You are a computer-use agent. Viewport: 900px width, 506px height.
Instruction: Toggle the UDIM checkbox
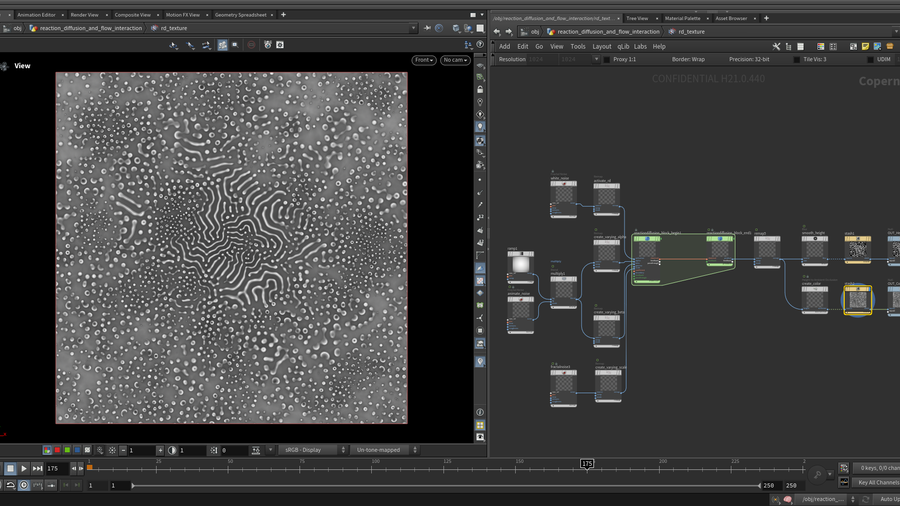[869, 60]
